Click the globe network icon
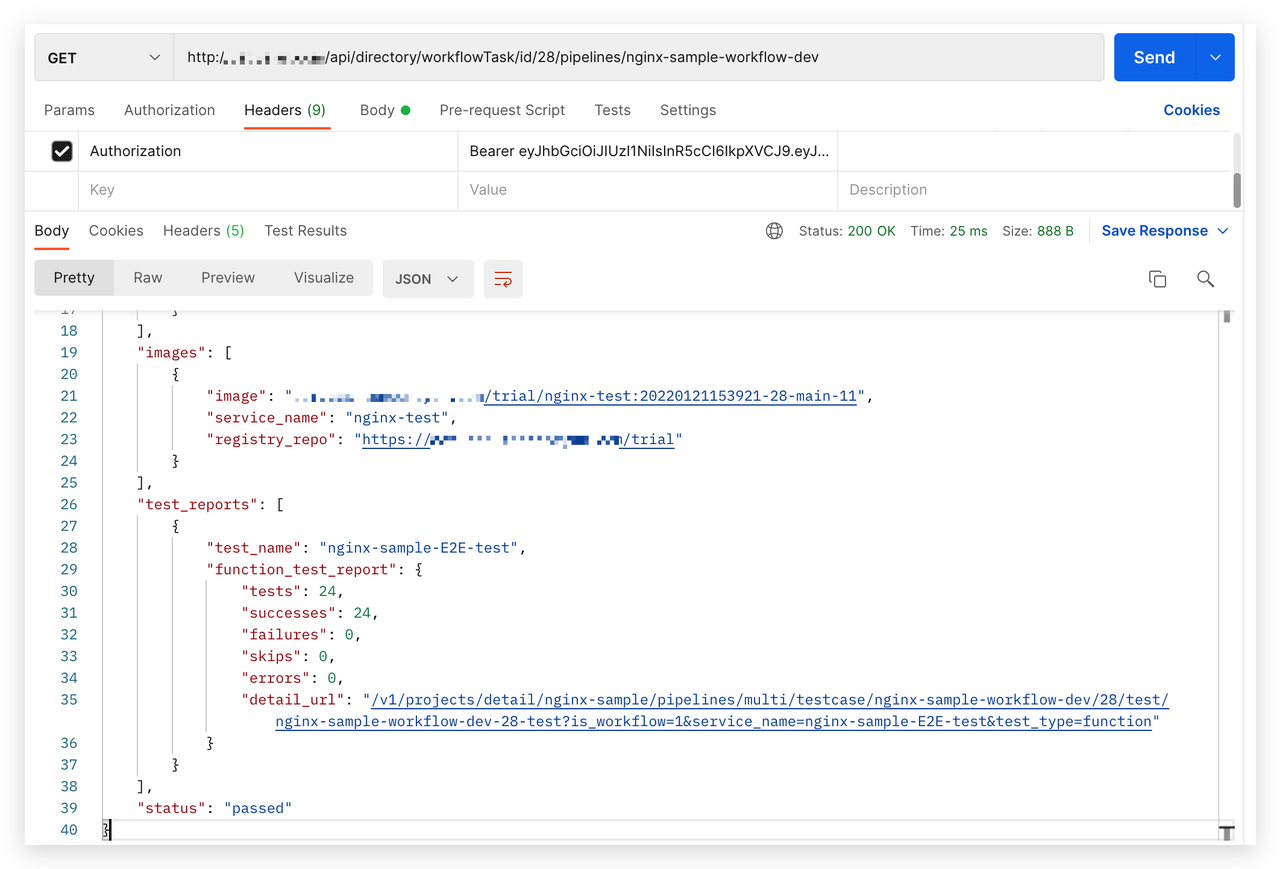This screenshot has height=869, width=1280. 774,231
